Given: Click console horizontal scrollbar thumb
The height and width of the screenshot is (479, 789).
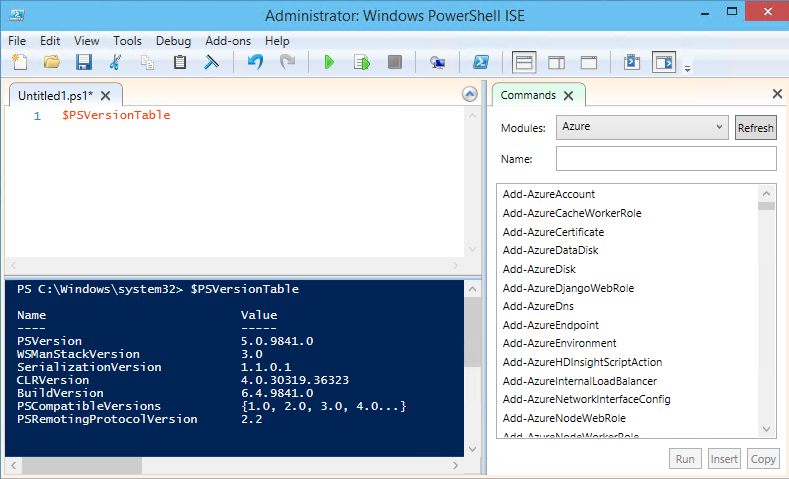Looking at the screenshot, I should (x=82, y=465).
